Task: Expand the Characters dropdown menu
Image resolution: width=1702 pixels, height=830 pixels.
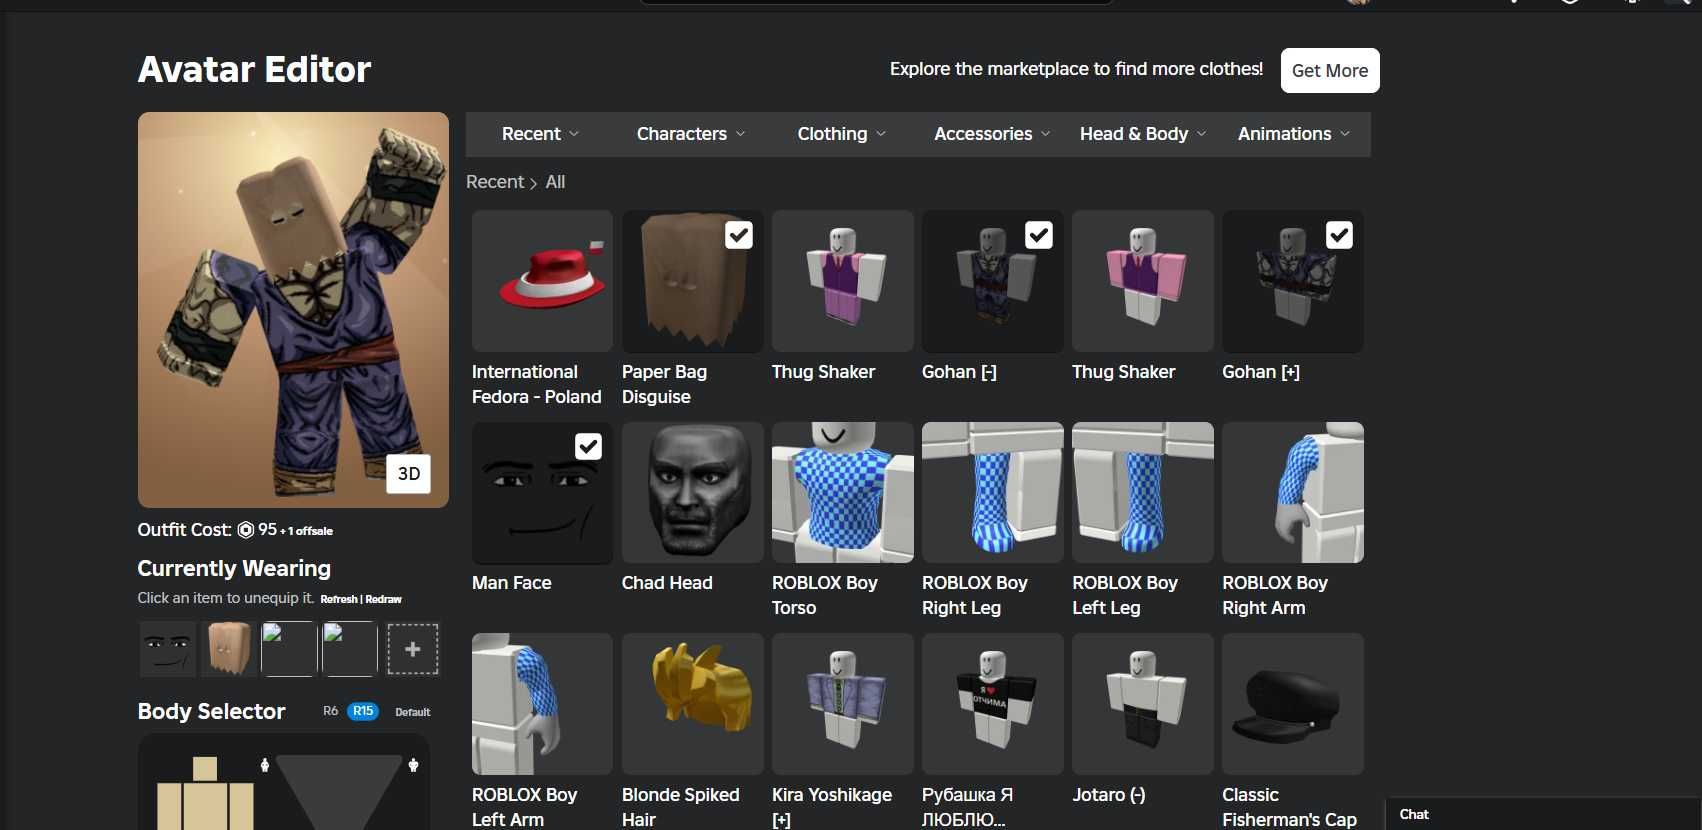Action: [691, 134]
